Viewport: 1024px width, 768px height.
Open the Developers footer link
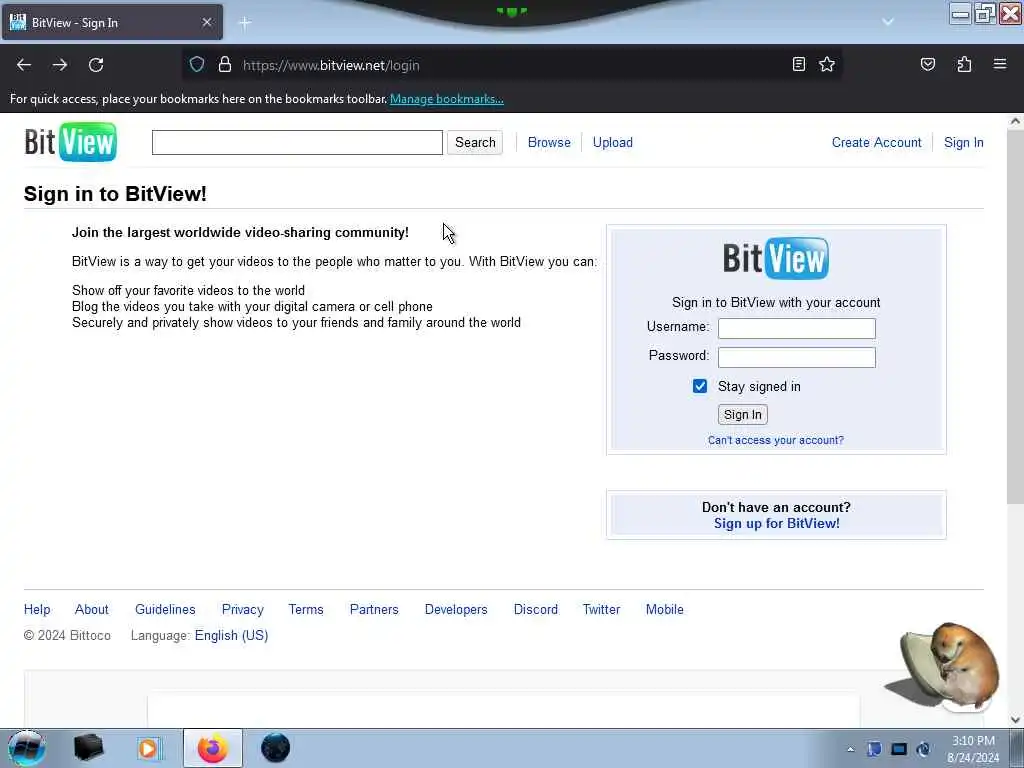click(456, 609)
